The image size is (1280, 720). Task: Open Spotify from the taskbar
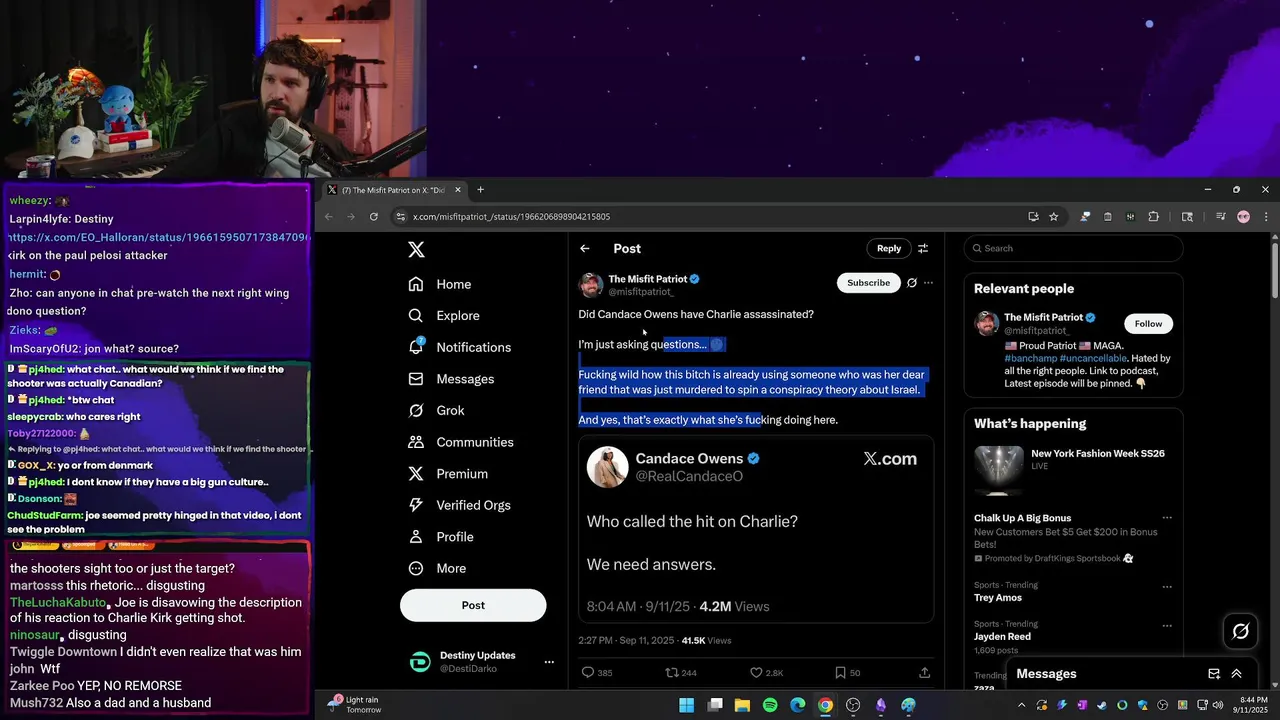pyautogui.click(x=770, y=705)
